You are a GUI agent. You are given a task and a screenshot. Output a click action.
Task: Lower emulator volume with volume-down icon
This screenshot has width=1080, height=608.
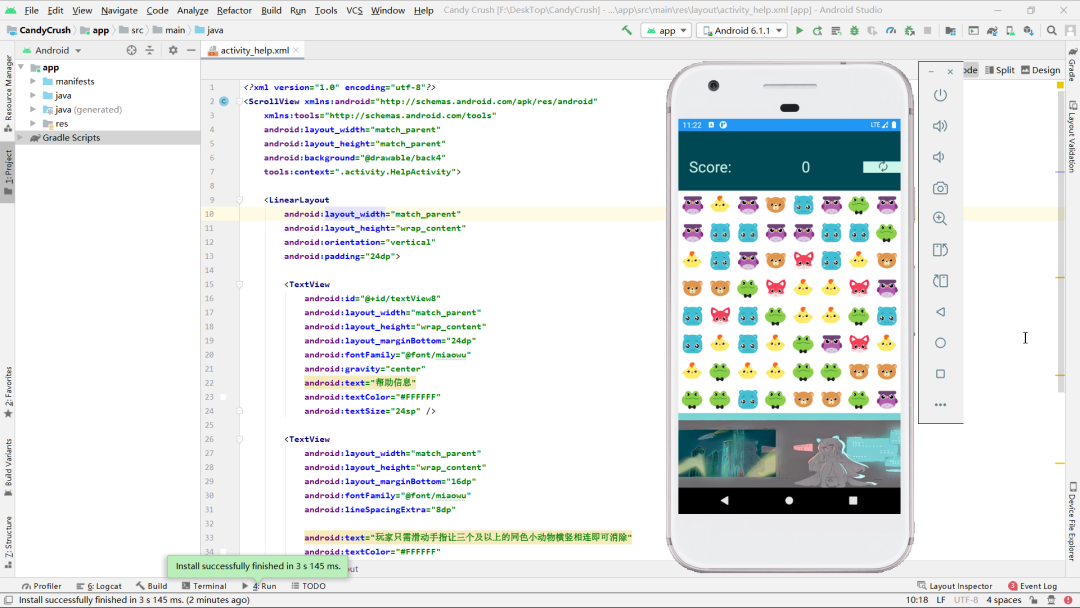(x=939, y=157)
